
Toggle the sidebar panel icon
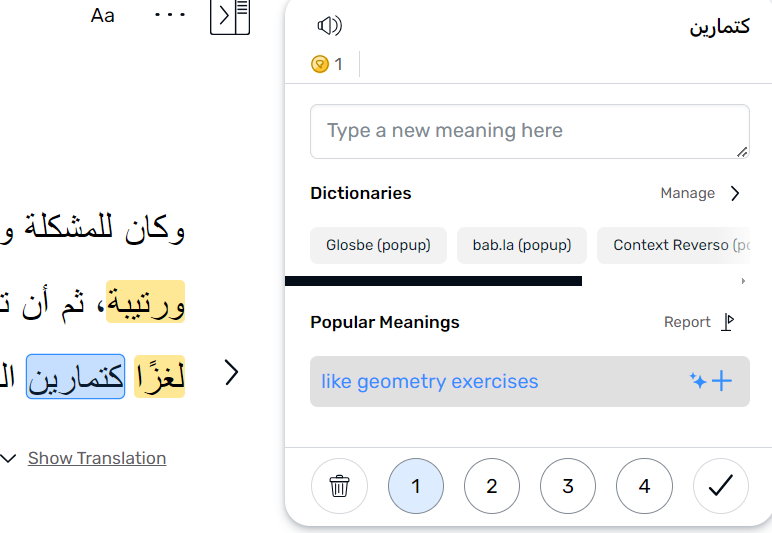click(x=230, y=17)
